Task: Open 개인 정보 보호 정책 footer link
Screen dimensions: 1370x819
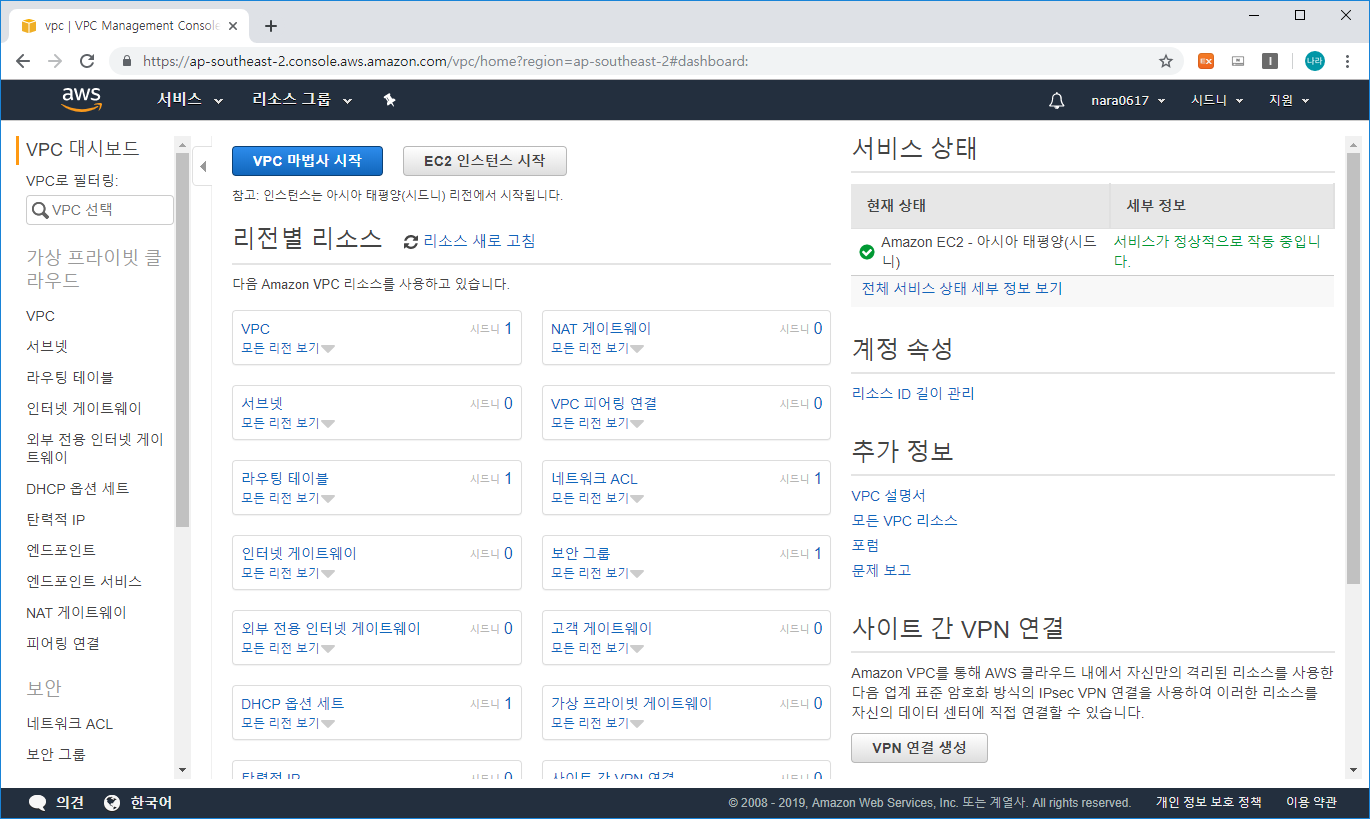Action: pyautogui.click(x=1208, y=802)
